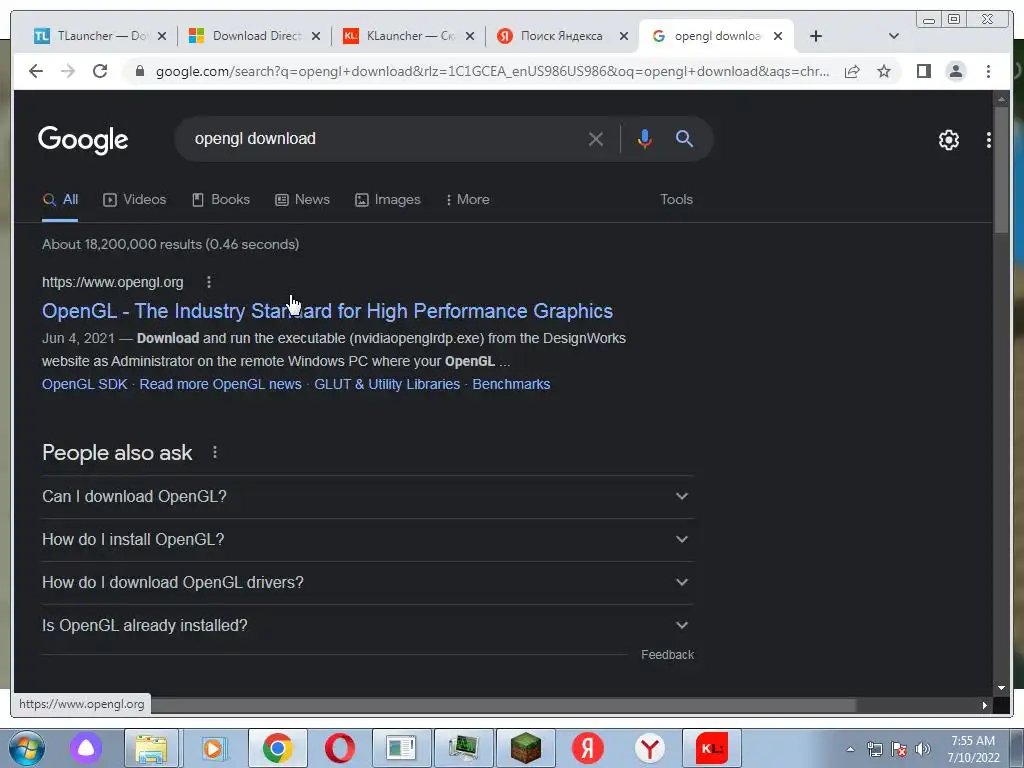Click the padlock site info icon
Screen dimensions: 1024x768
(139, 71)
